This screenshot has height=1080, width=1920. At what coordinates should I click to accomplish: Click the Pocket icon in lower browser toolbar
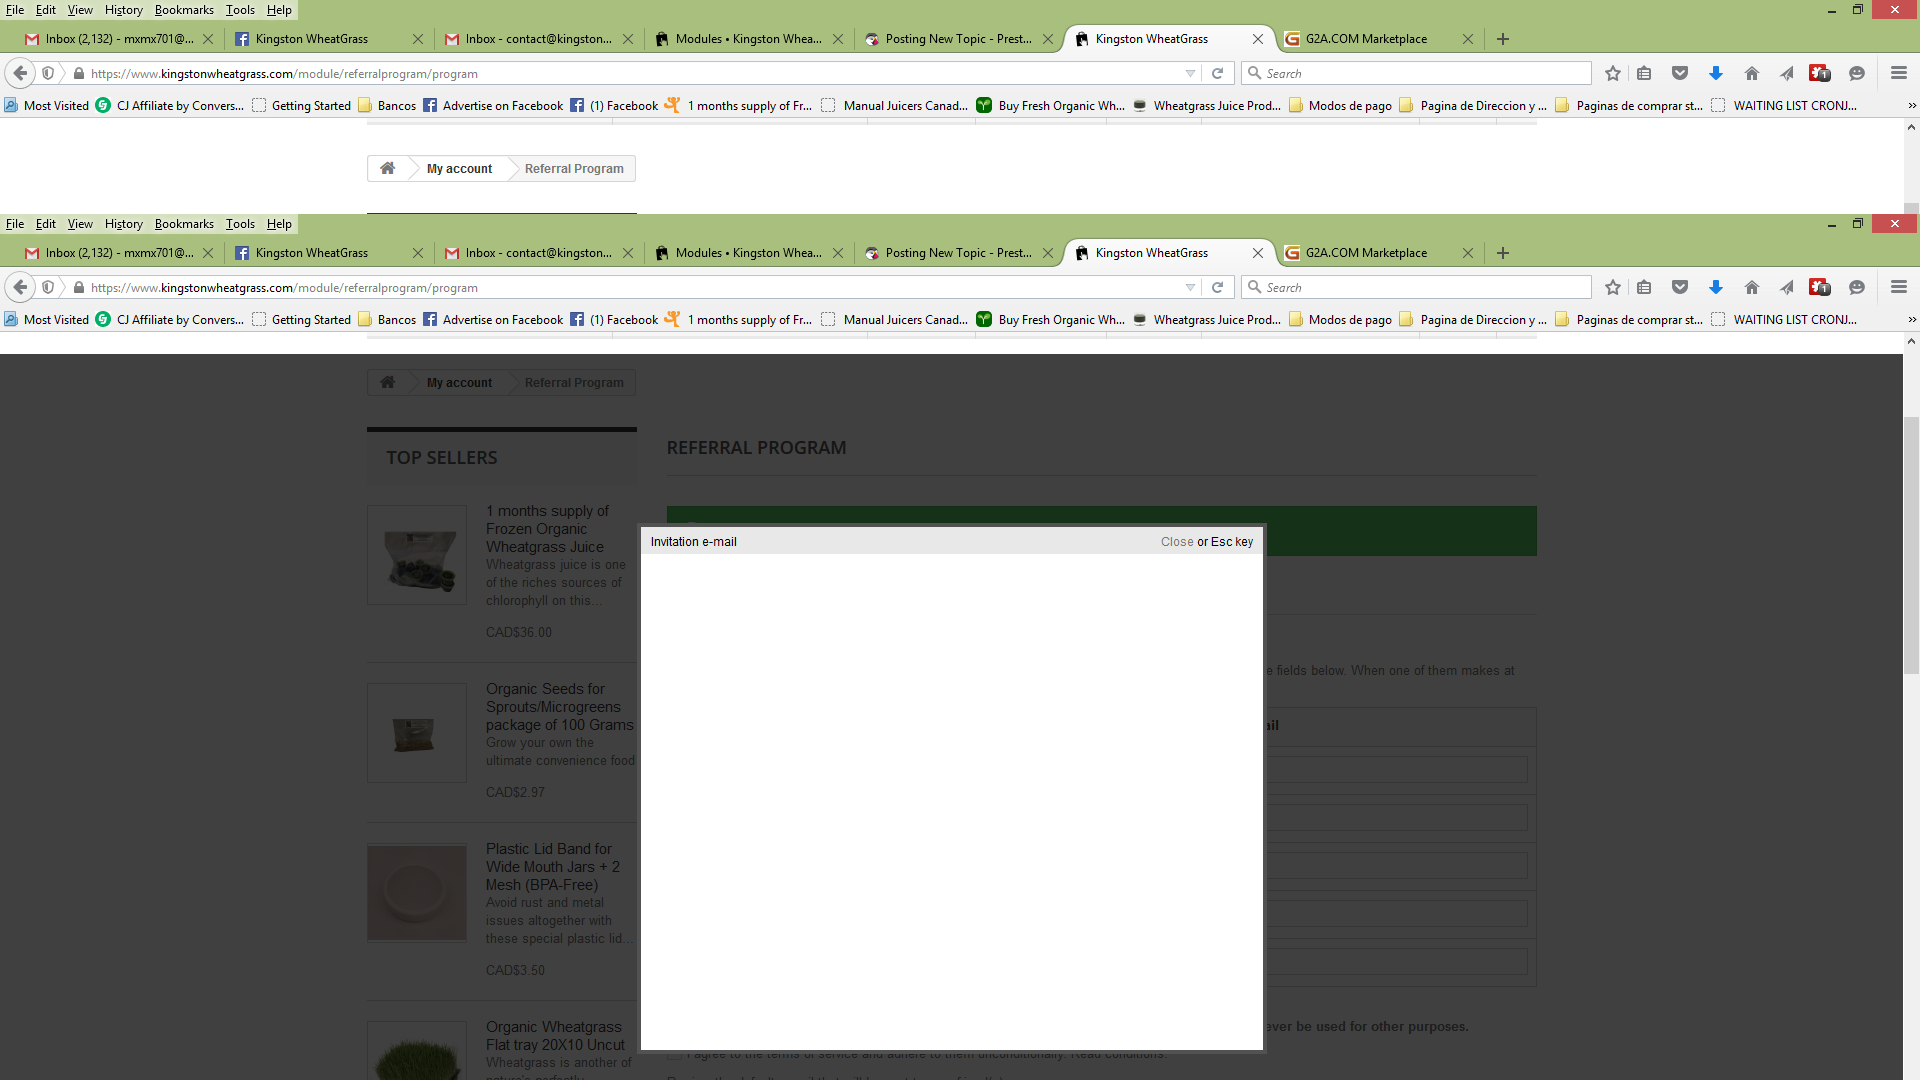point(1680,288)
